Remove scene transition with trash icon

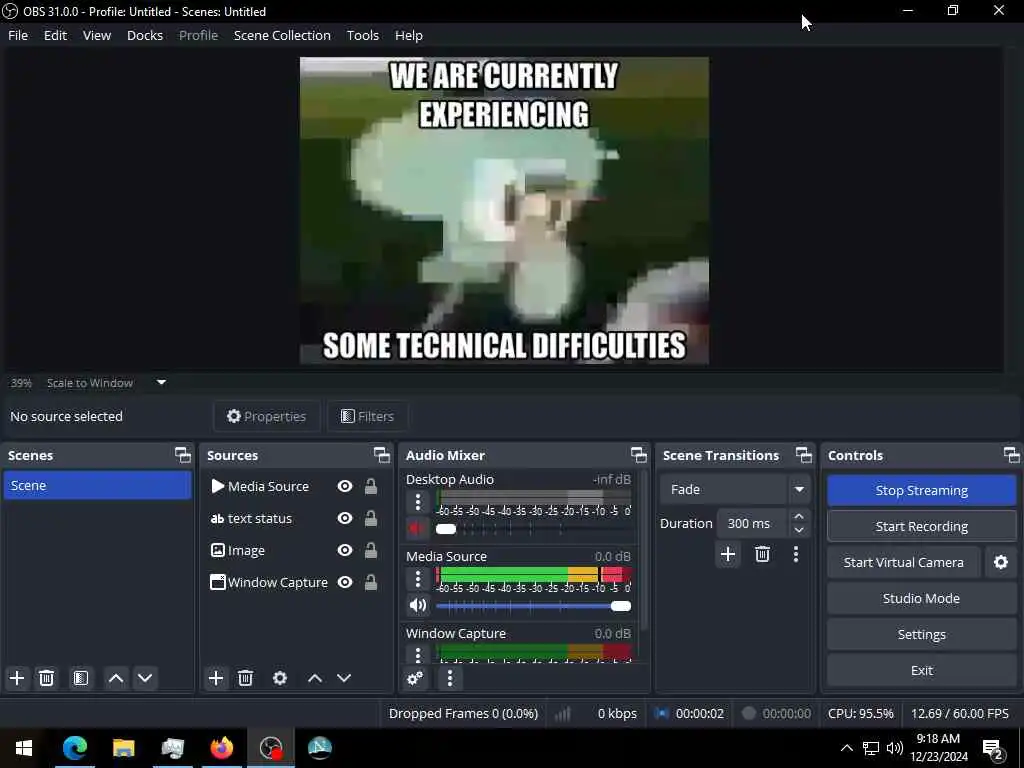762,554
